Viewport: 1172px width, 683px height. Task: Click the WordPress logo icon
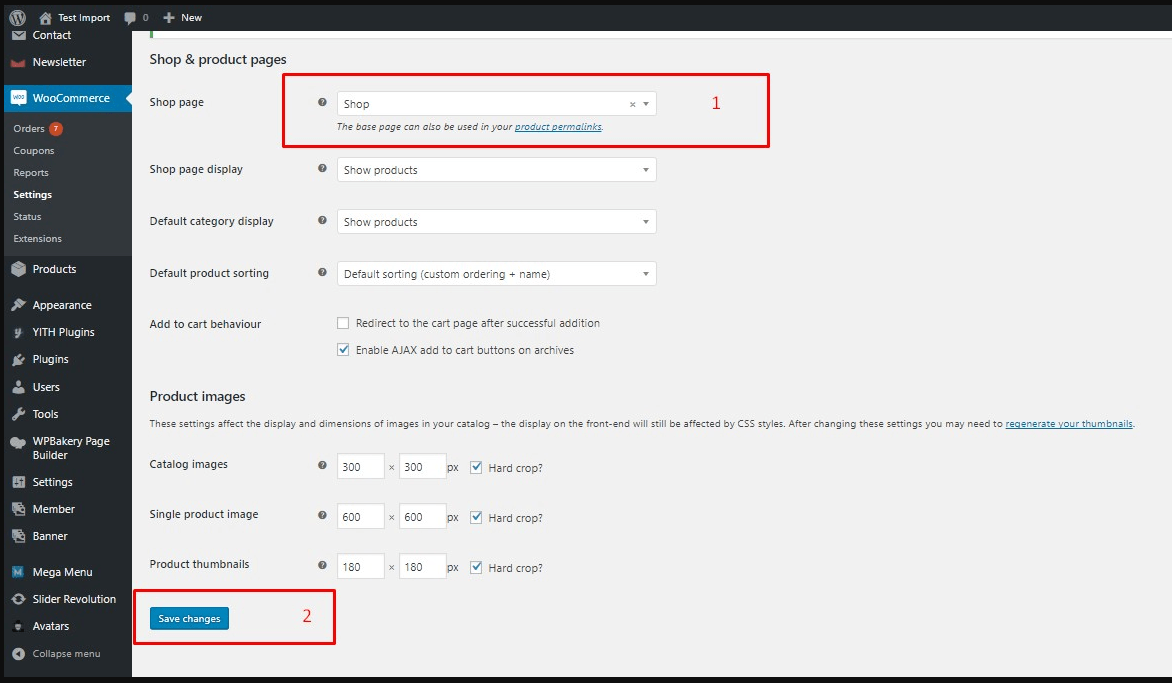tap(17, 17)
